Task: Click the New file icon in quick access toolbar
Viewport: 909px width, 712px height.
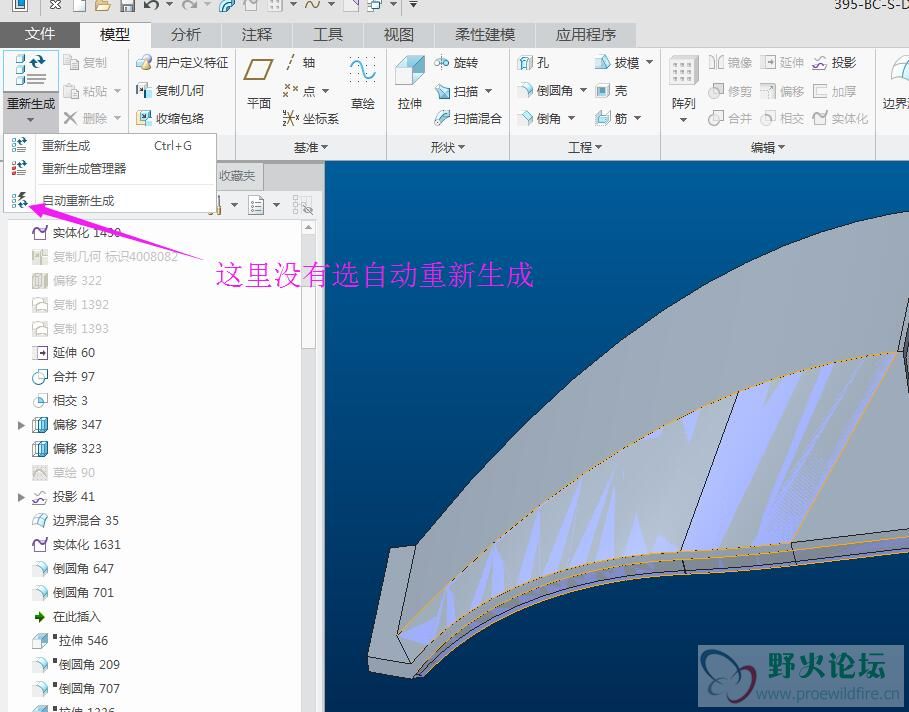Action: click(79, 5)
